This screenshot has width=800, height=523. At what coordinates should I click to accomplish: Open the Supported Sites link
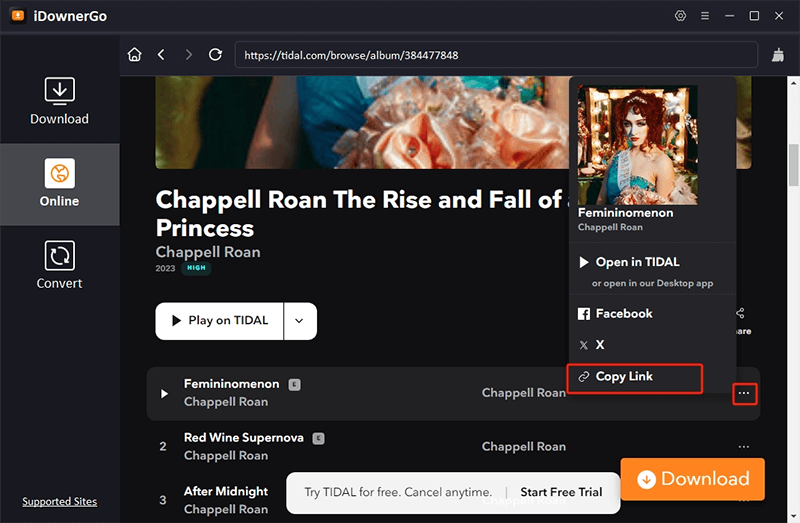[59, 501]
